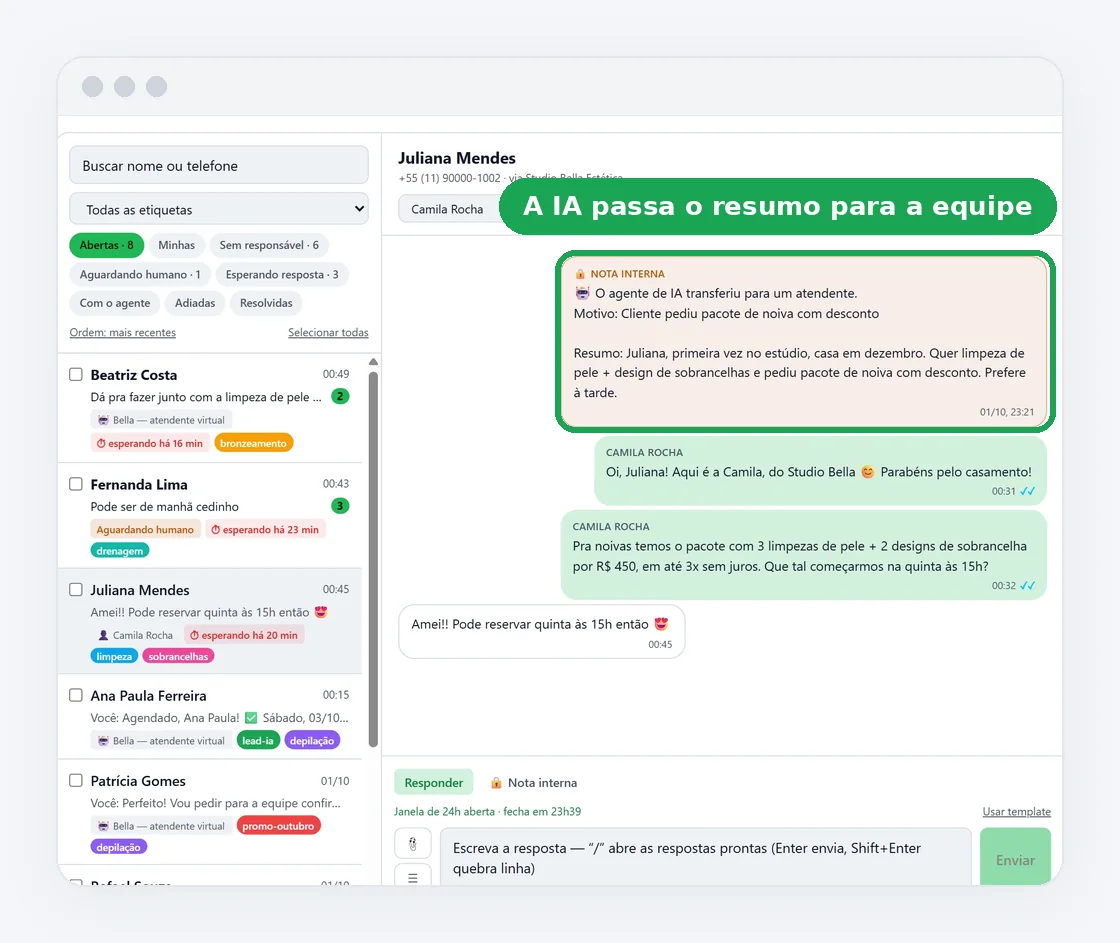Open the Camila Rocha assignee selector
1120x943 pixels.
click(449, 209)
